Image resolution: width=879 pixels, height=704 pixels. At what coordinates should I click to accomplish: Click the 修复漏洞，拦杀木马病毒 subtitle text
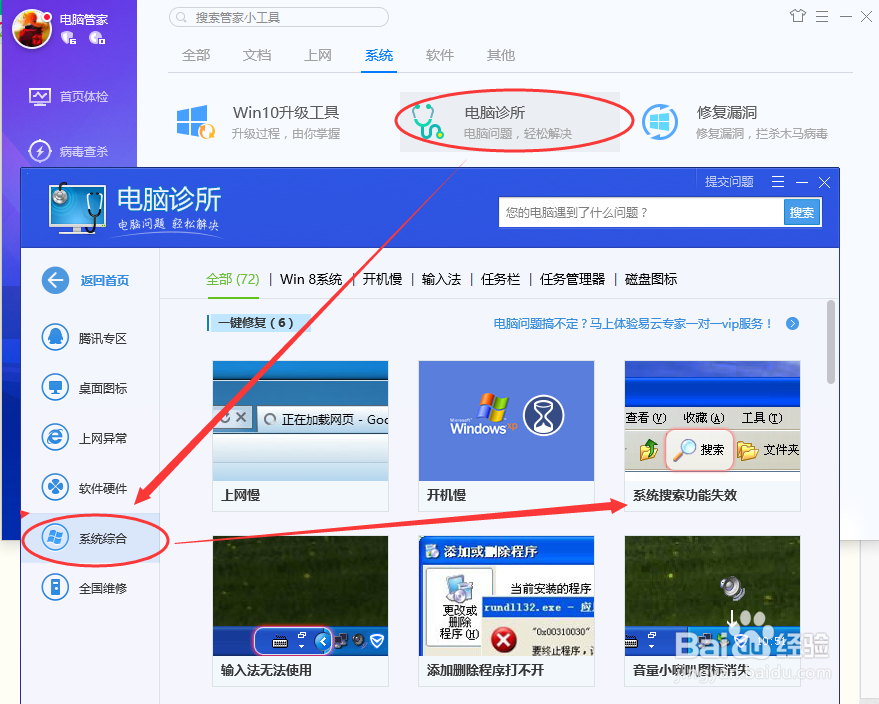tap(762, 133)
